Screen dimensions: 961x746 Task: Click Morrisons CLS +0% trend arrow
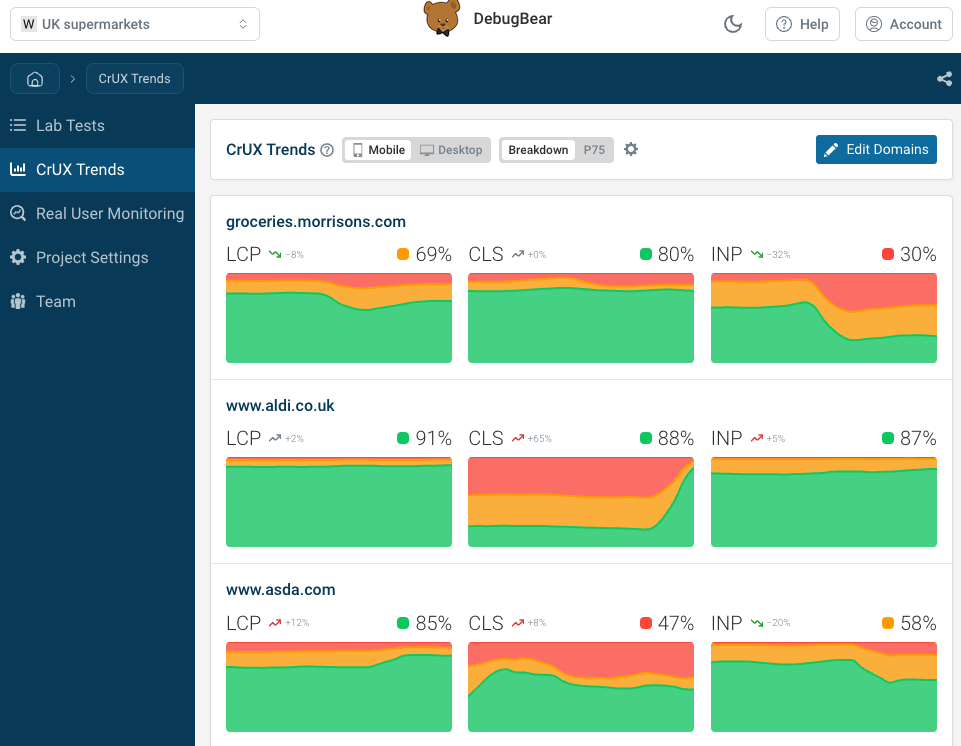point(518,254)
